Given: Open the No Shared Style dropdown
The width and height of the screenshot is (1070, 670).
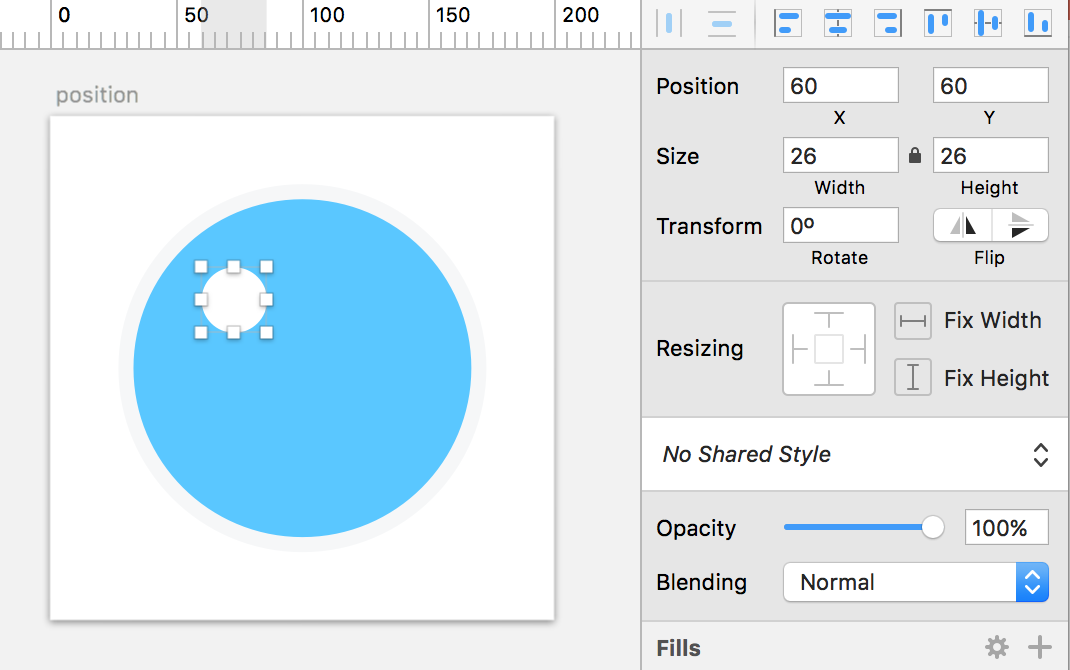Looking at the screenshot, I should point(855,454).
